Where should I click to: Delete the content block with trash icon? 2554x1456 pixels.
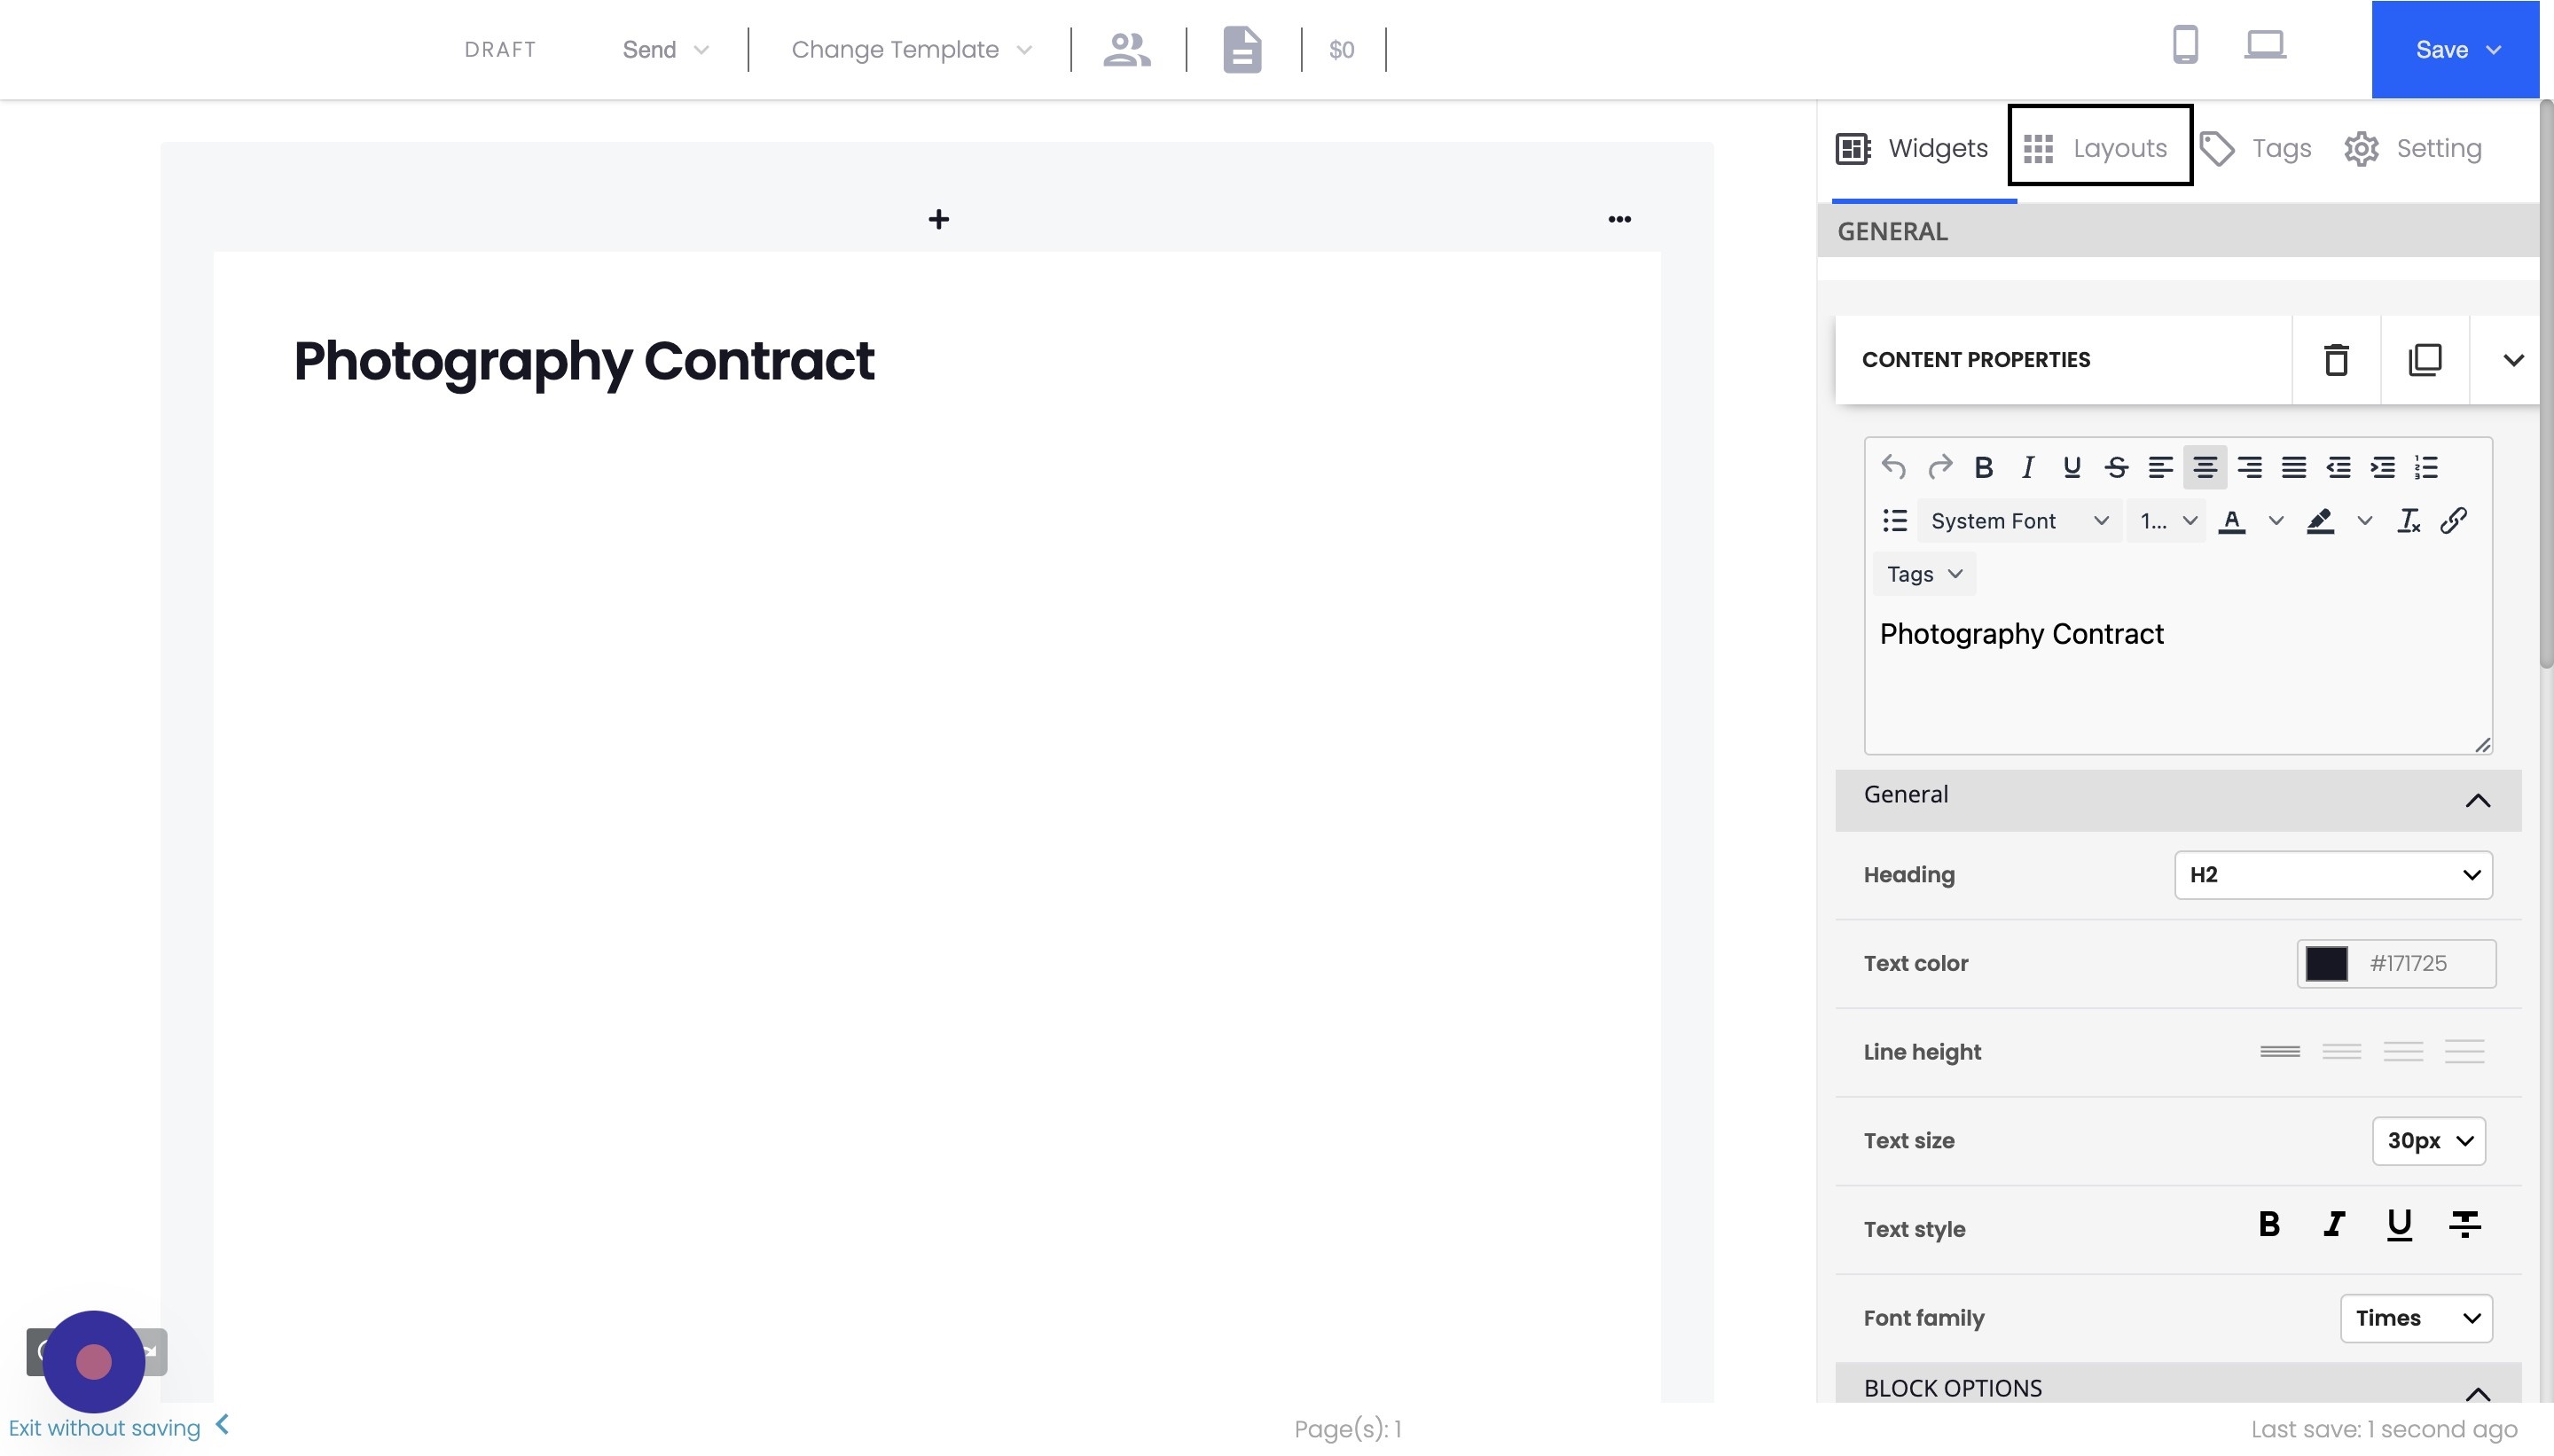coord(2335,360)
